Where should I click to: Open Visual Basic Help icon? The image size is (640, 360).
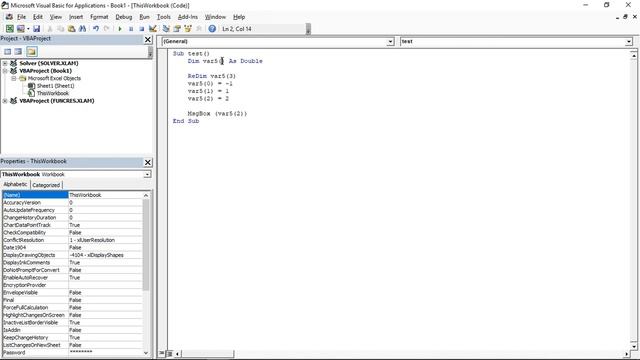[212, 29]
